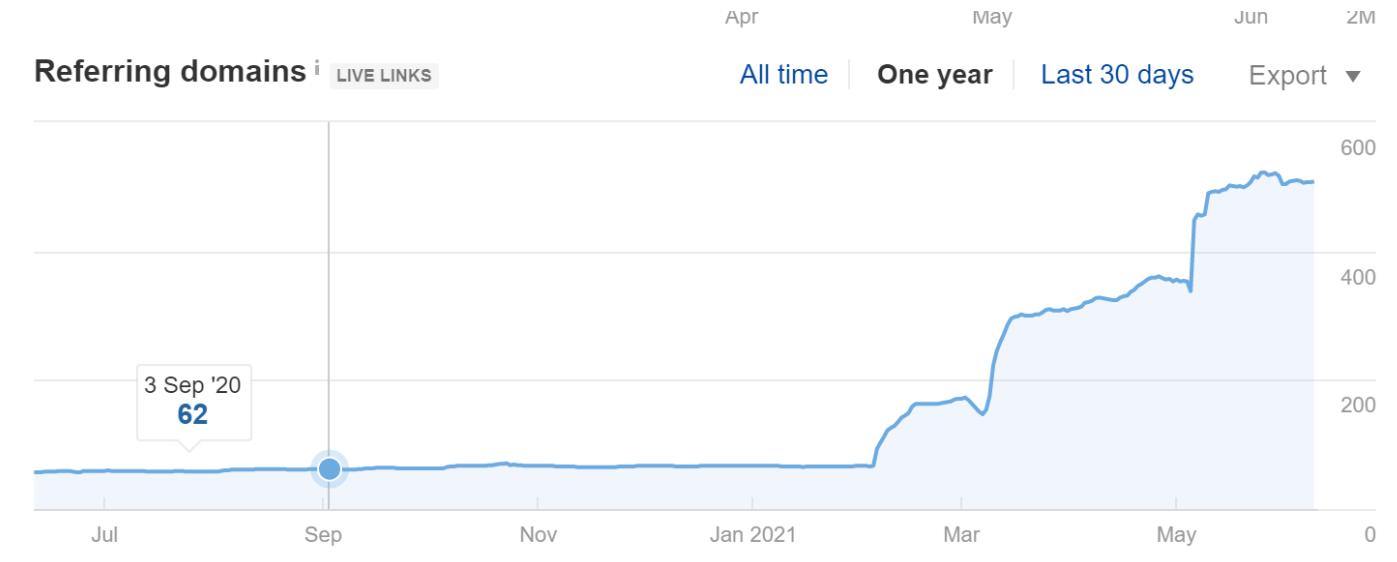Click the Jul label on the x-axis
Image resolution: width=1397 pixels, height=562 pixels.
tap(104, 536)
